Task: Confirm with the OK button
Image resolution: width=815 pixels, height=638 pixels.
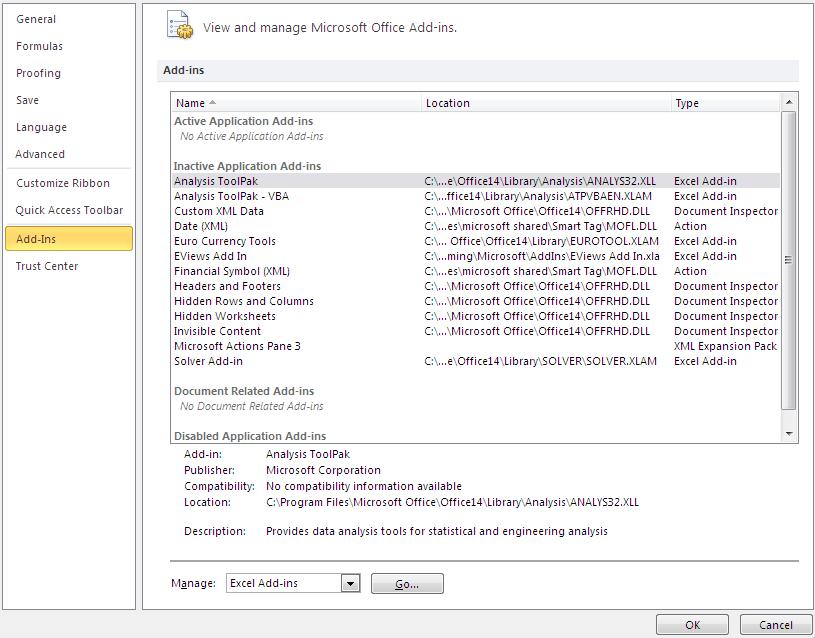Action: [692, 624]
